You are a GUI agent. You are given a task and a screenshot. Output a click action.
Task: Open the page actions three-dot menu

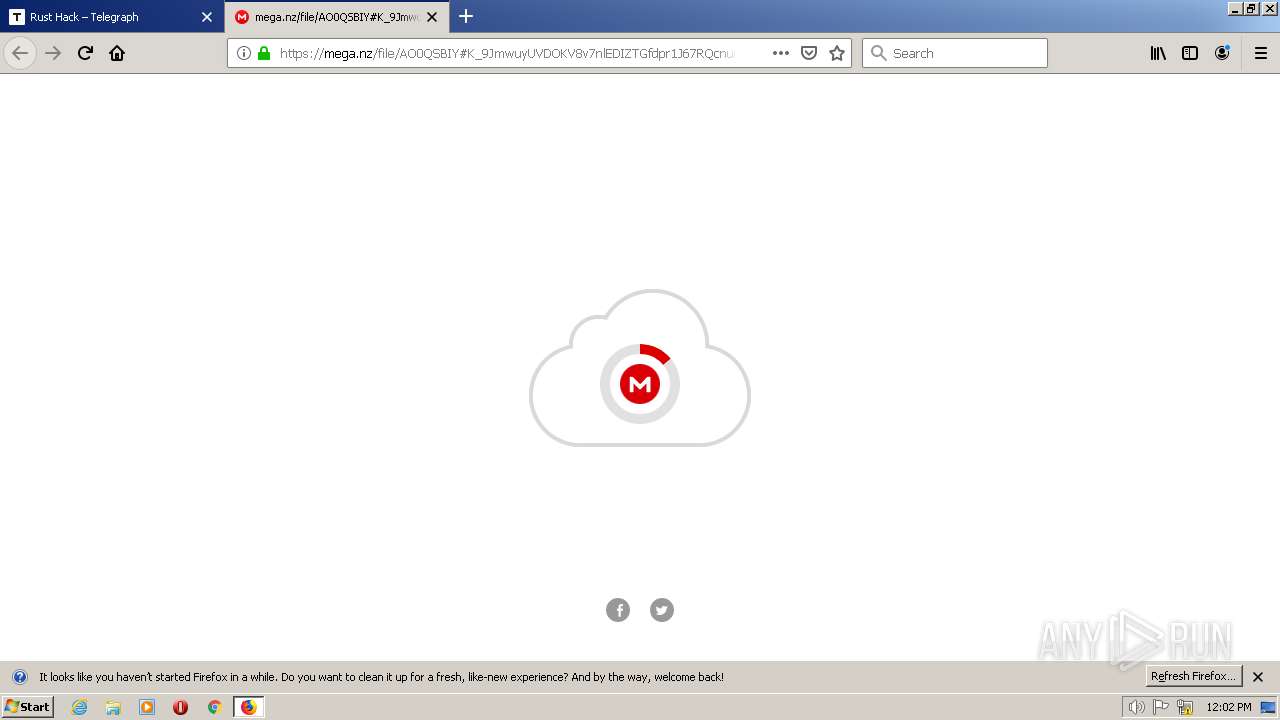click(x=781, y=53)
